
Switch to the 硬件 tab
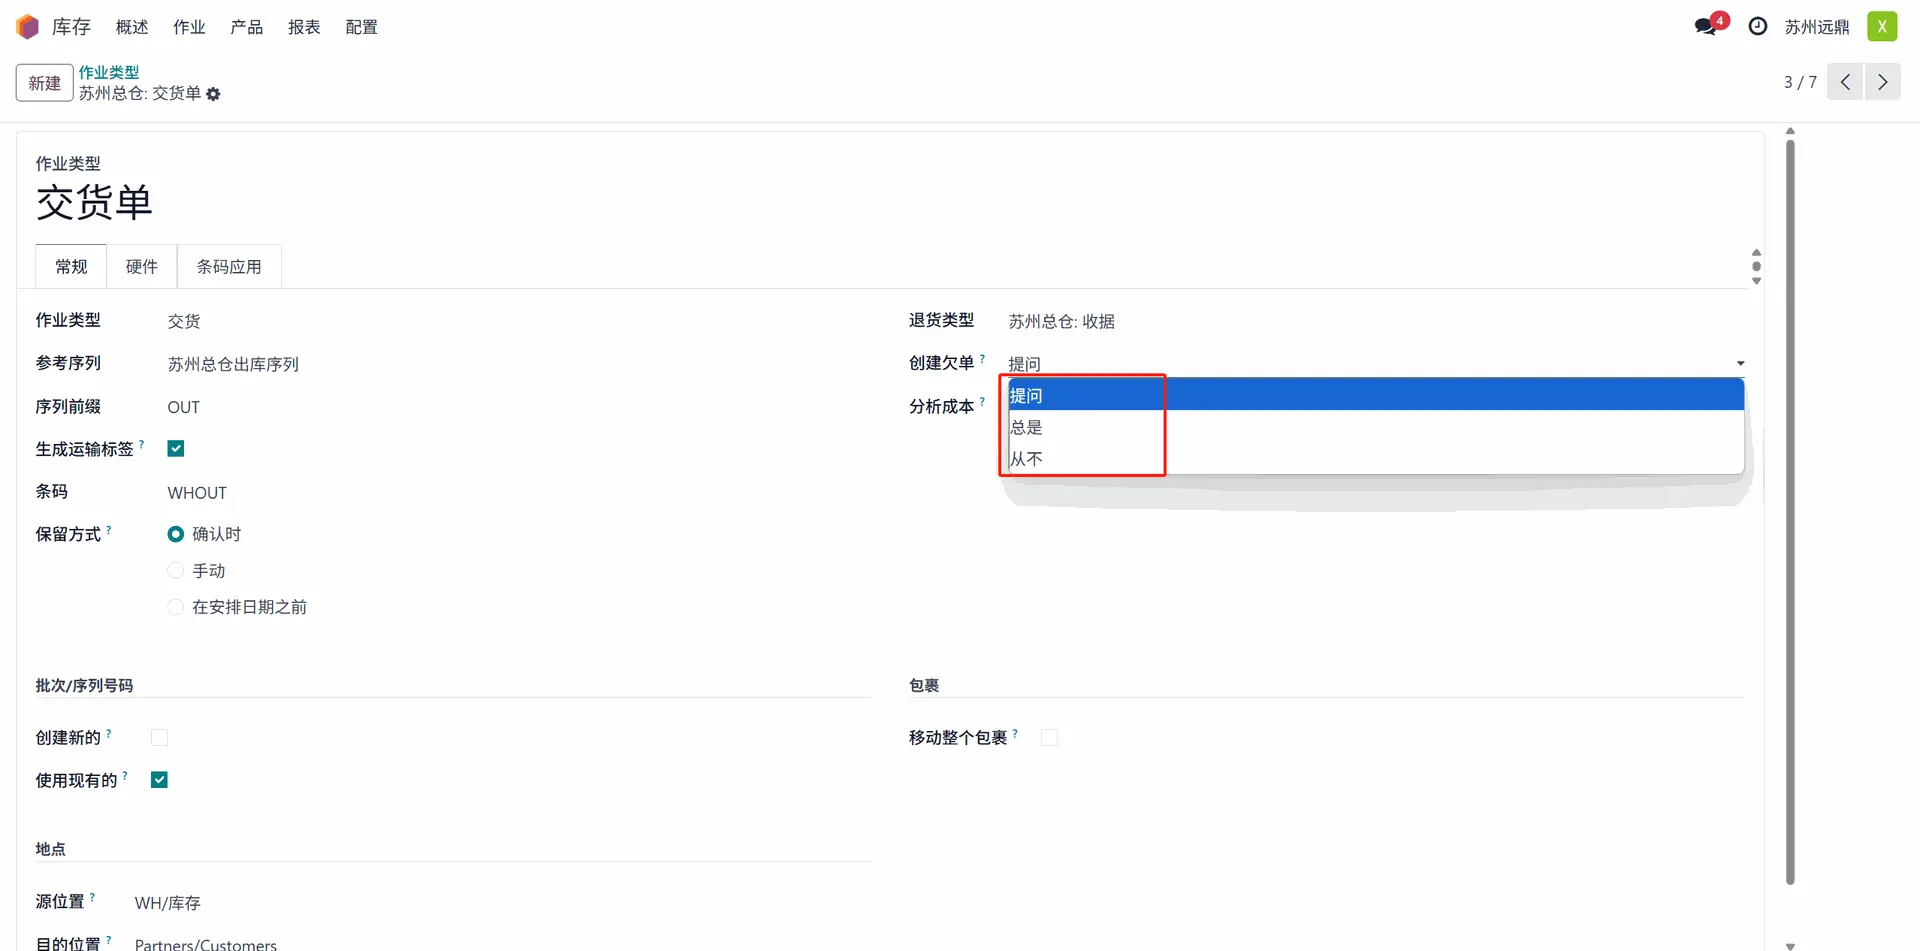142,267
